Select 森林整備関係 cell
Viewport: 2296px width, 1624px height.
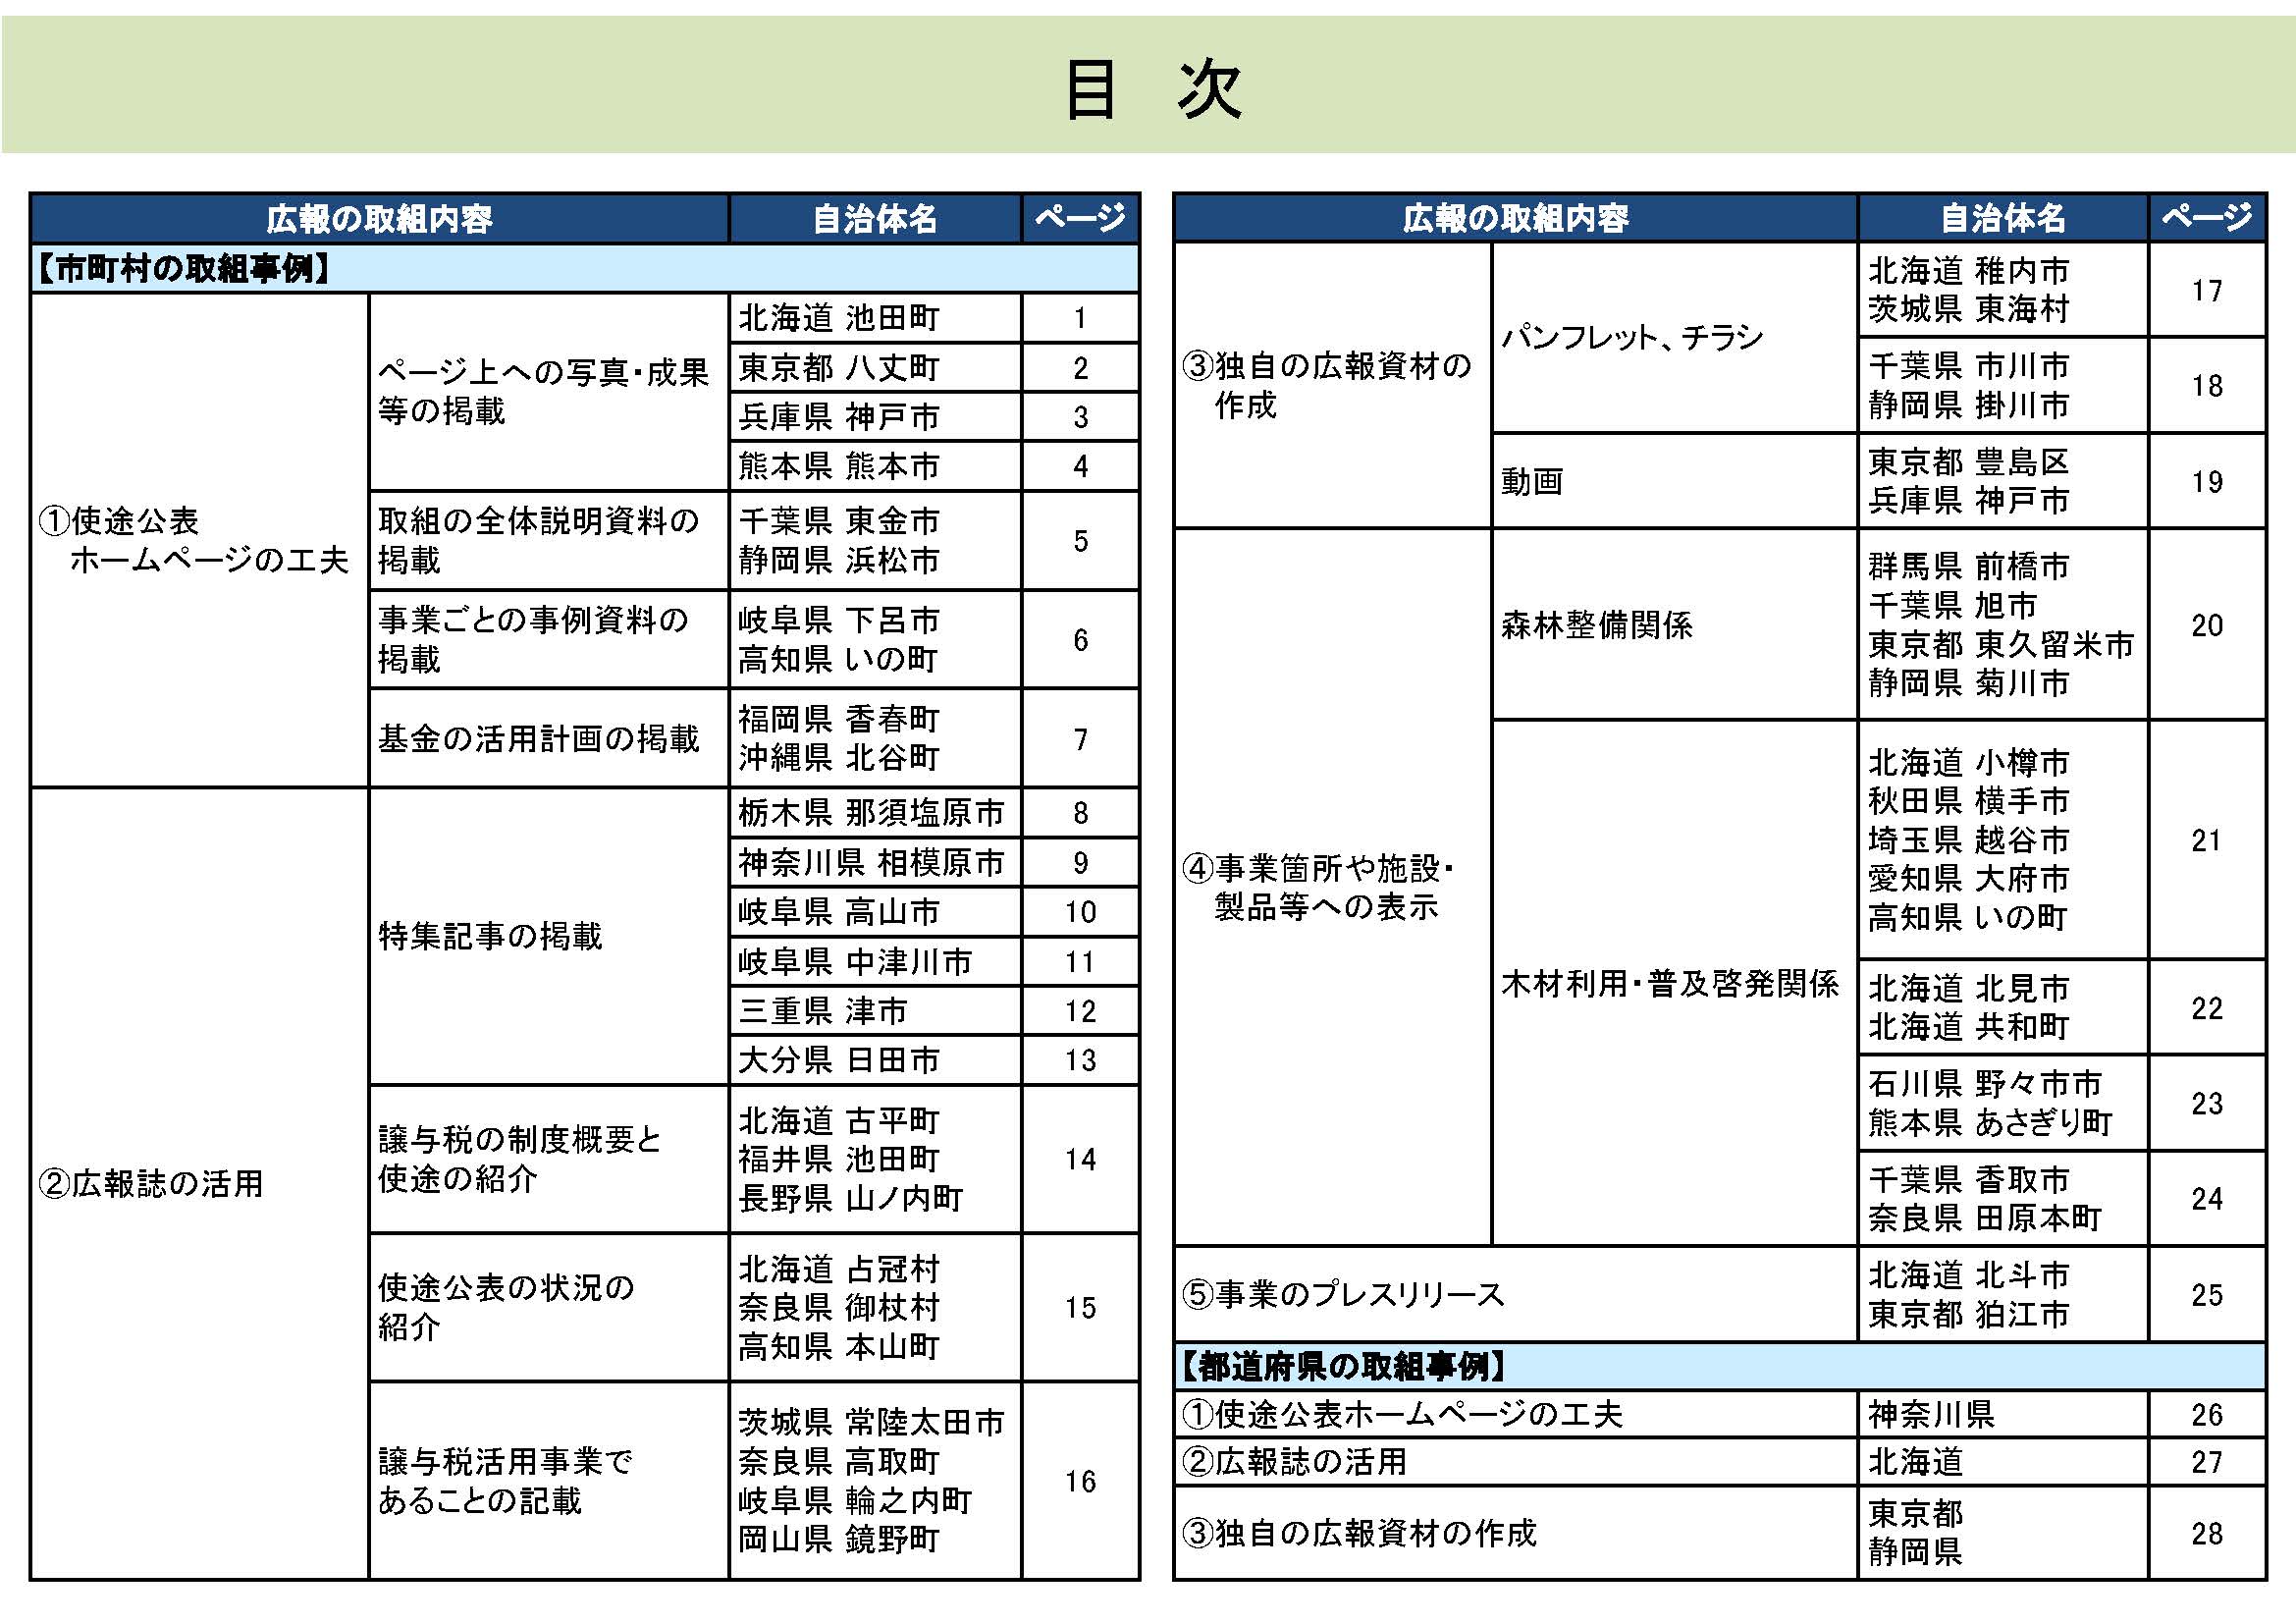click(x=1674, y=624)
